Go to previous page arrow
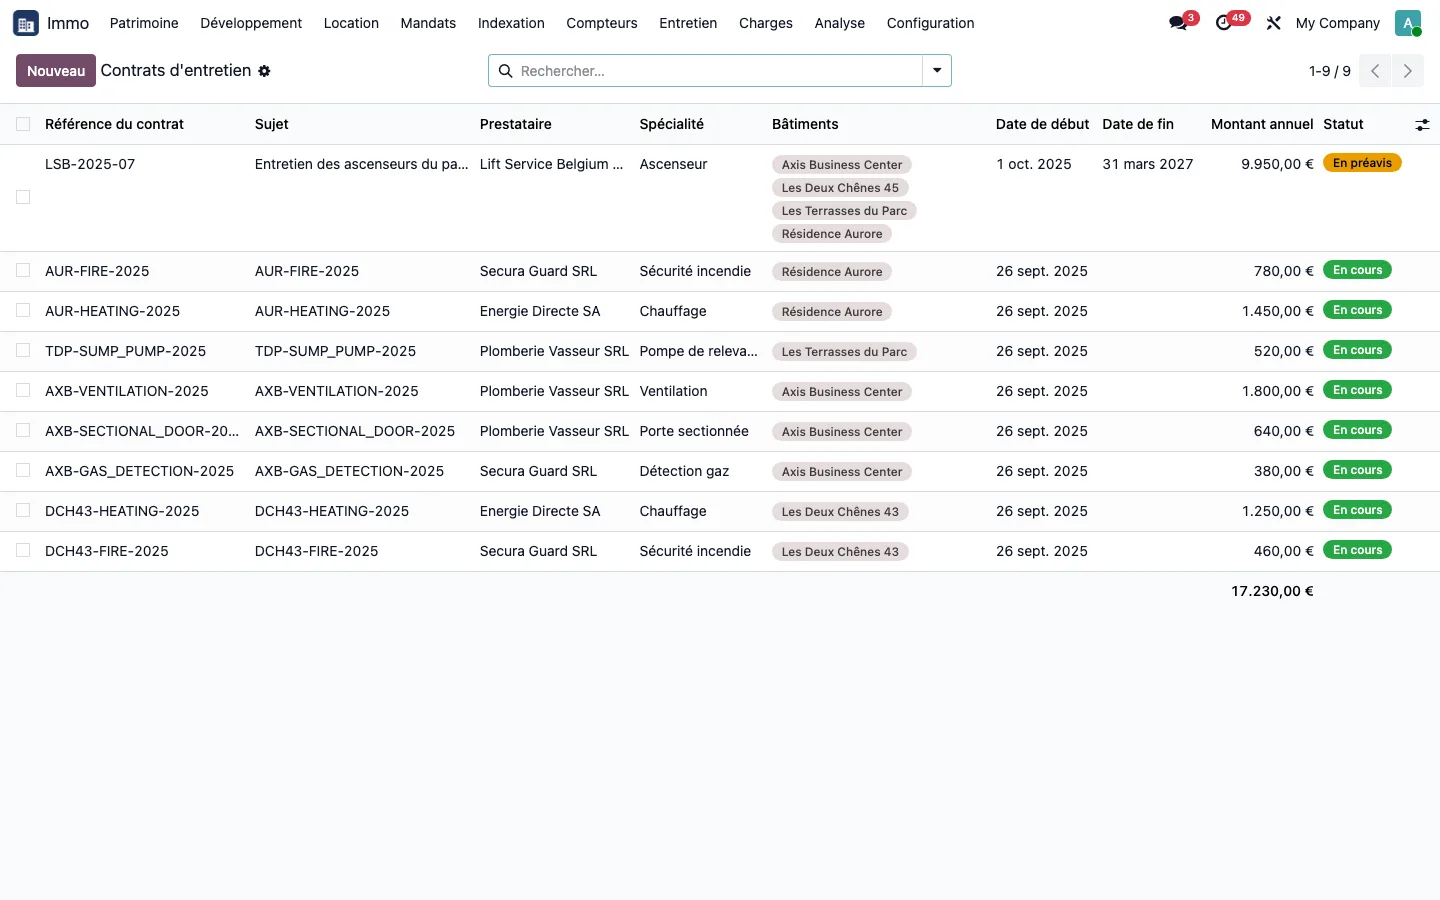 pyautogui.click(x=1375, y=71)
